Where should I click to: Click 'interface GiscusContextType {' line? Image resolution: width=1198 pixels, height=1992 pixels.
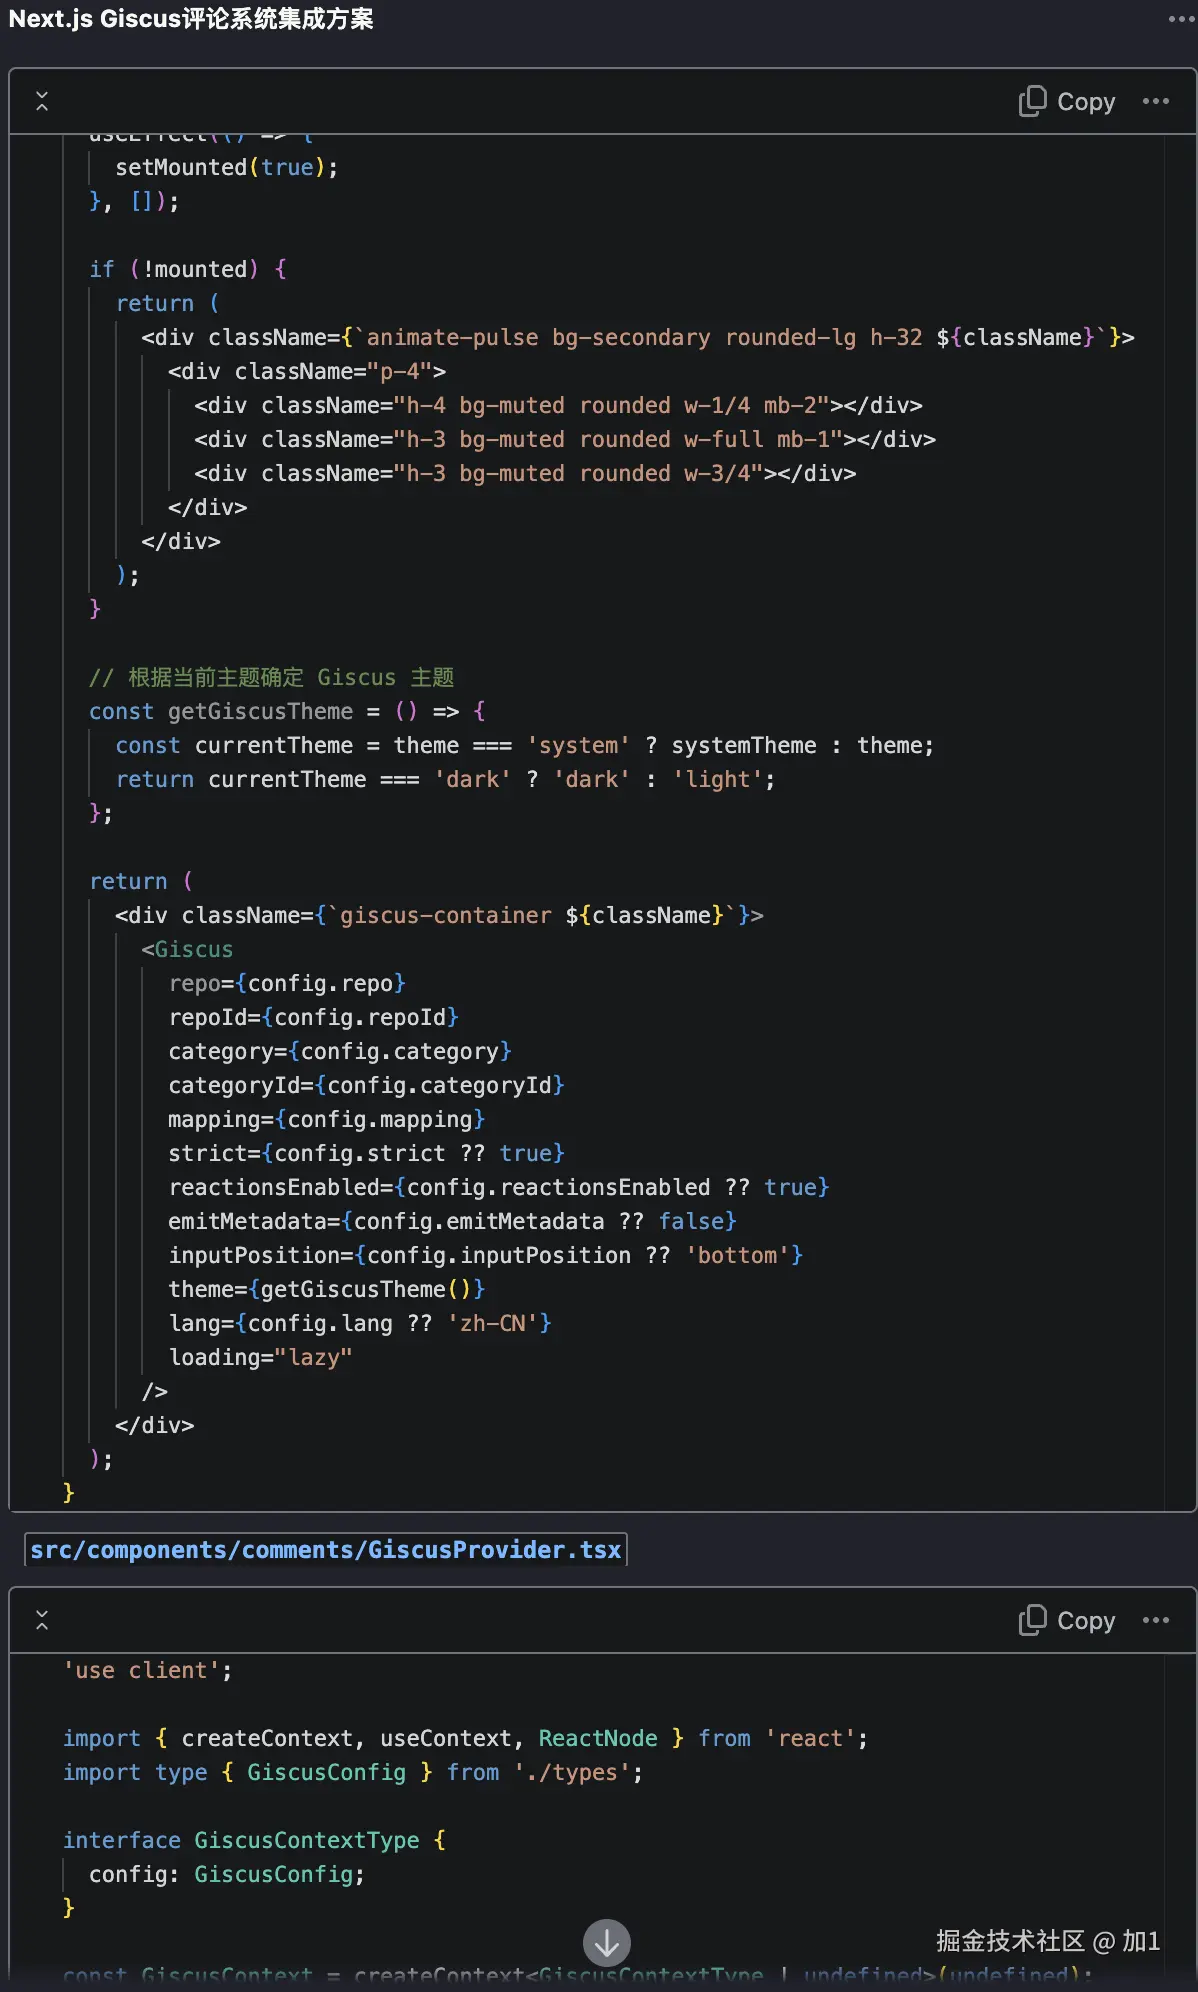tap(254, 1840)
